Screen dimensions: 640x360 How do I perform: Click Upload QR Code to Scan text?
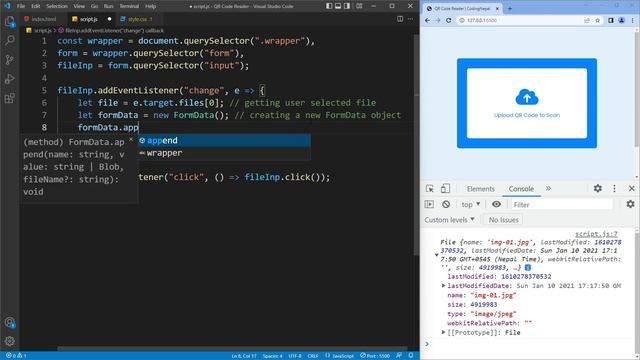pyautogui.click(x=527, y=115)
